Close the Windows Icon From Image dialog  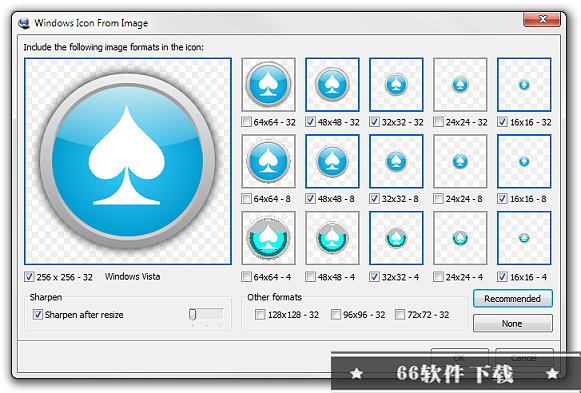[543, 19]
